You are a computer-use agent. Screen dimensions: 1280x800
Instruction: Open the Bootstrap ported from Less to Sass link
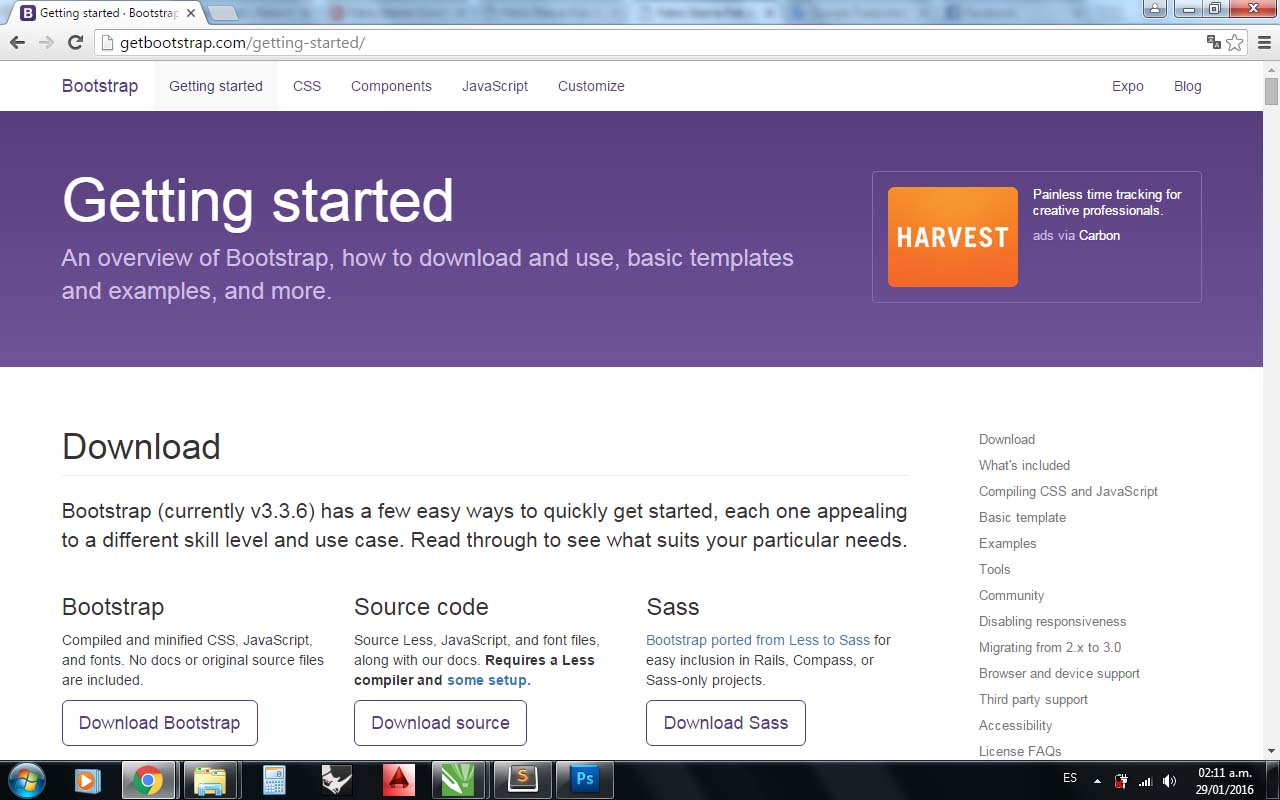click(758, 640)
